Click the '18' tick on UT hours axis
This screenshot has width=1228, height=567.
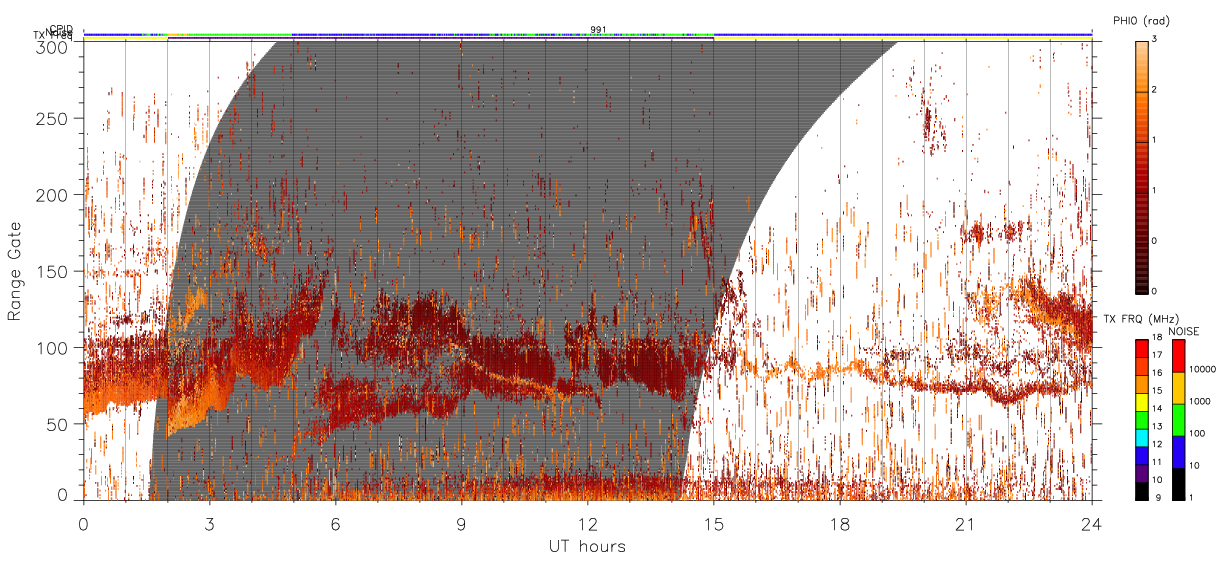pos(840,523)
